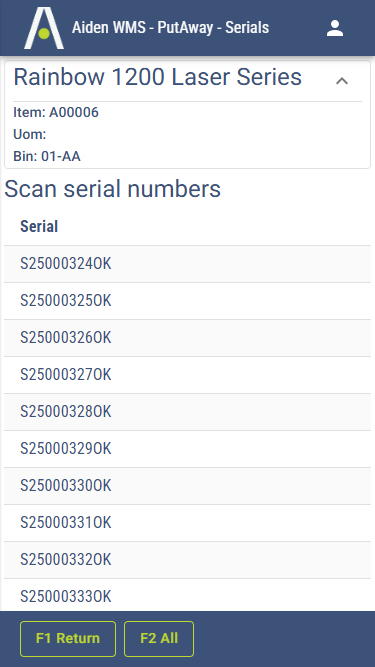Collapse the Rainbow 1200 Laser Series panel
The width and height of the screenshot is (375, 667).
tap(342, 81)
